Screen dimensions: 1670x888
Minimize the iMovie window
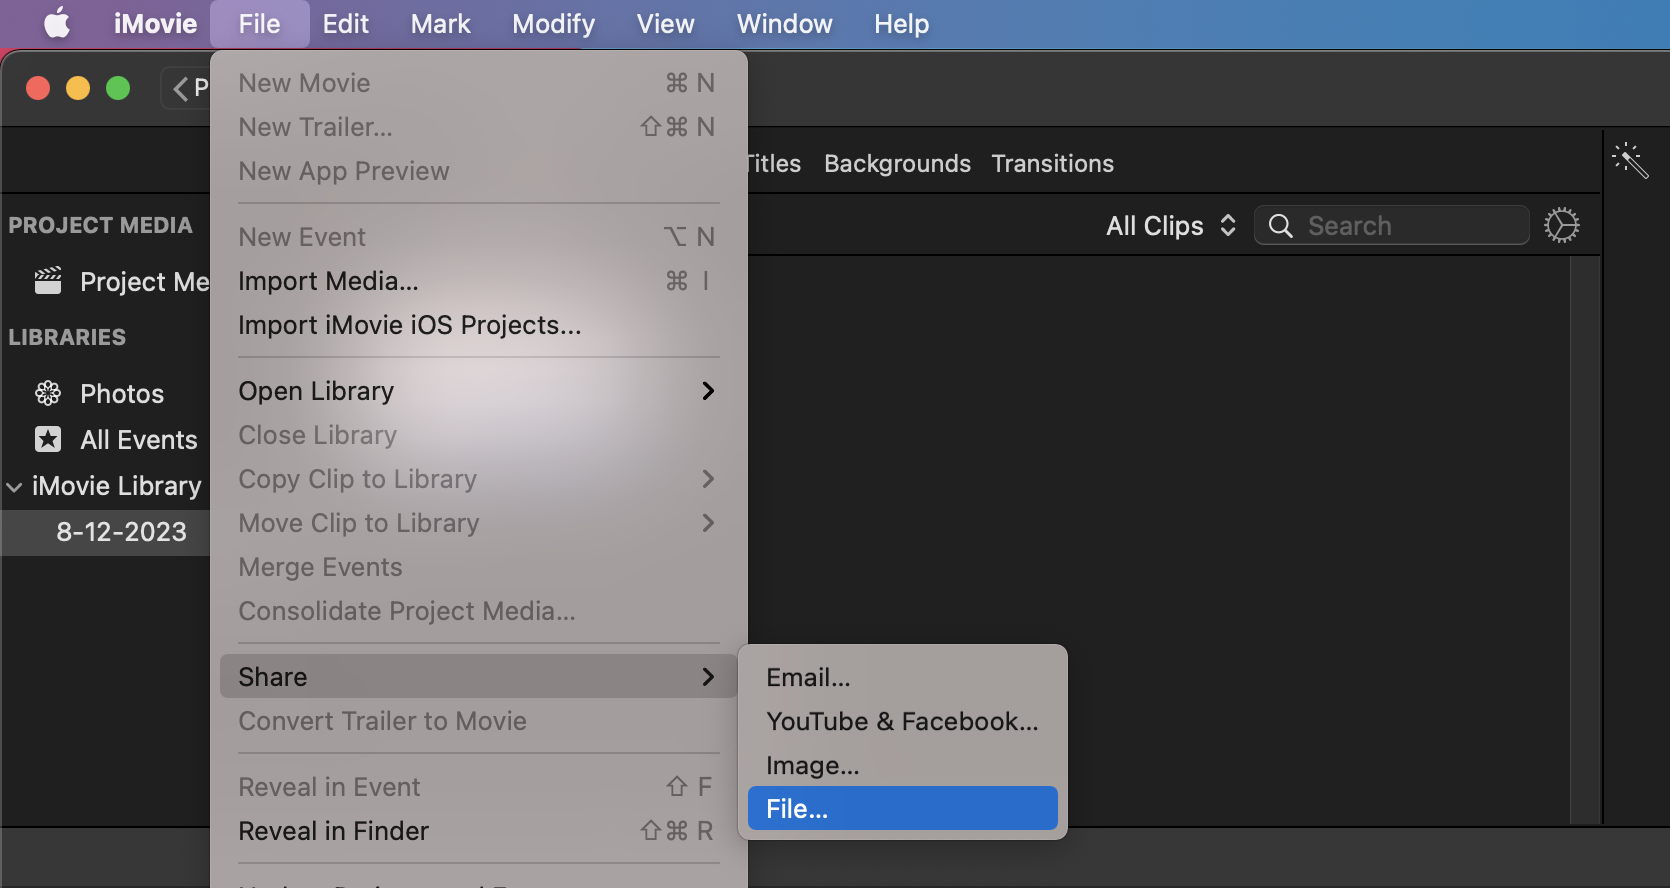[78, 88]
